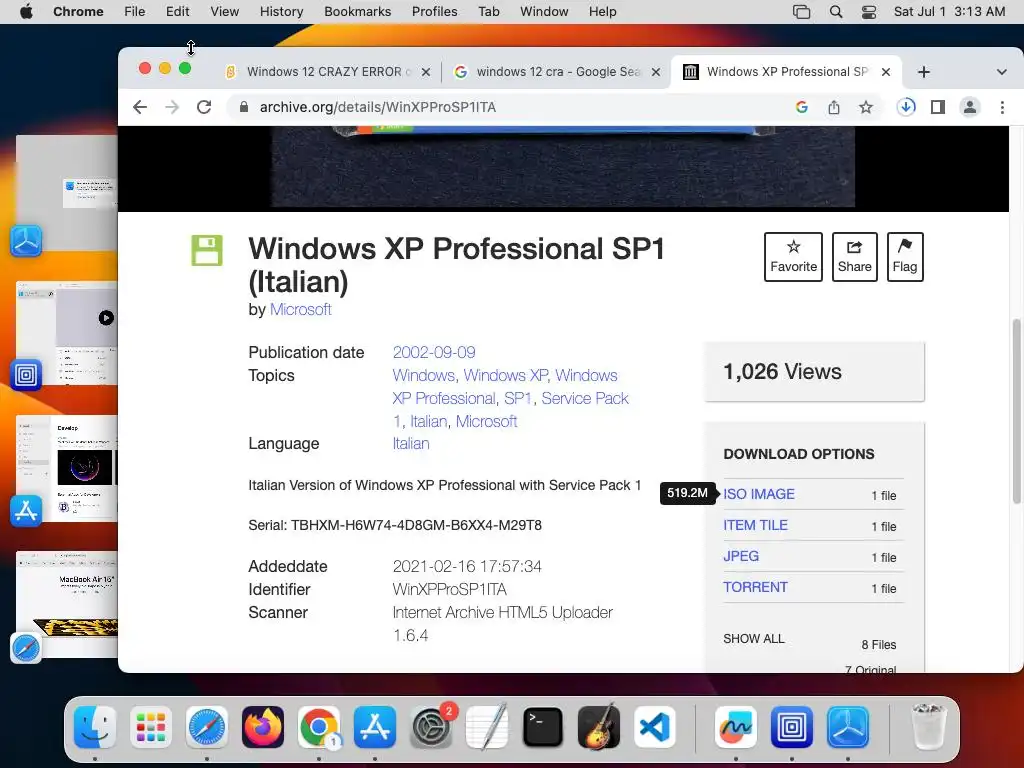Bookmark this page with the star icon
Viewport: 1024px width, 768px height.
click(866, 107)
